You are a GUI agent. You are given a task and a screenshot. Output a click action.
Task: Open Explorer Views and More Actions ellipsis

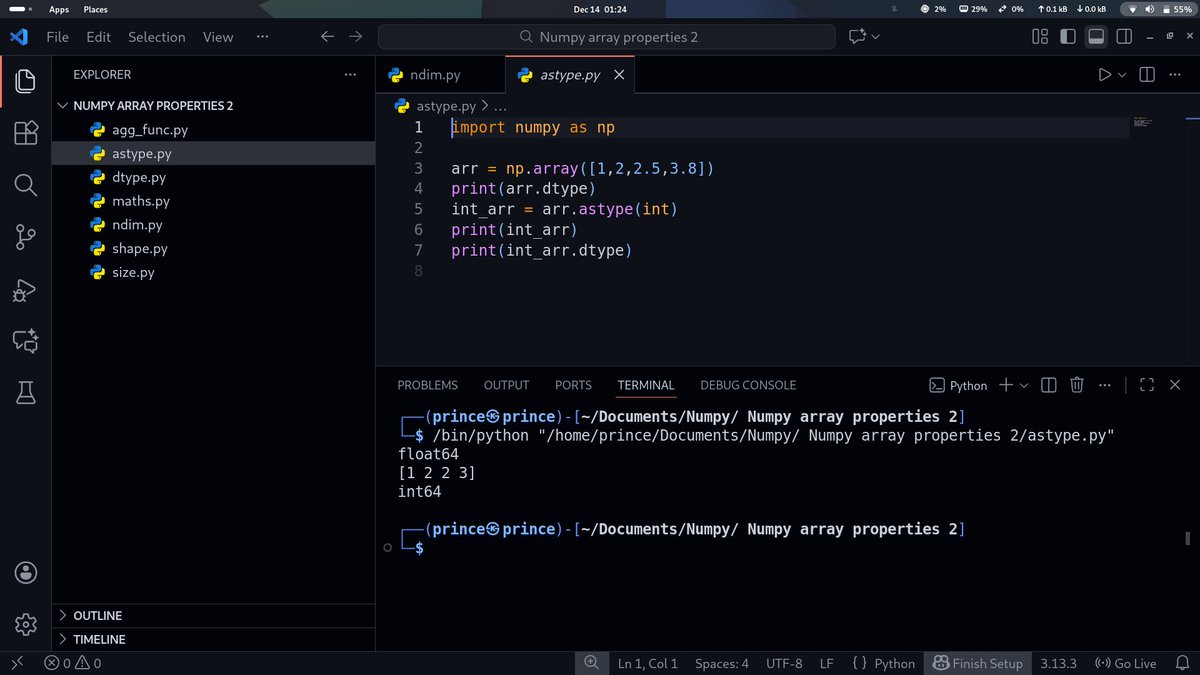(350, 75)
